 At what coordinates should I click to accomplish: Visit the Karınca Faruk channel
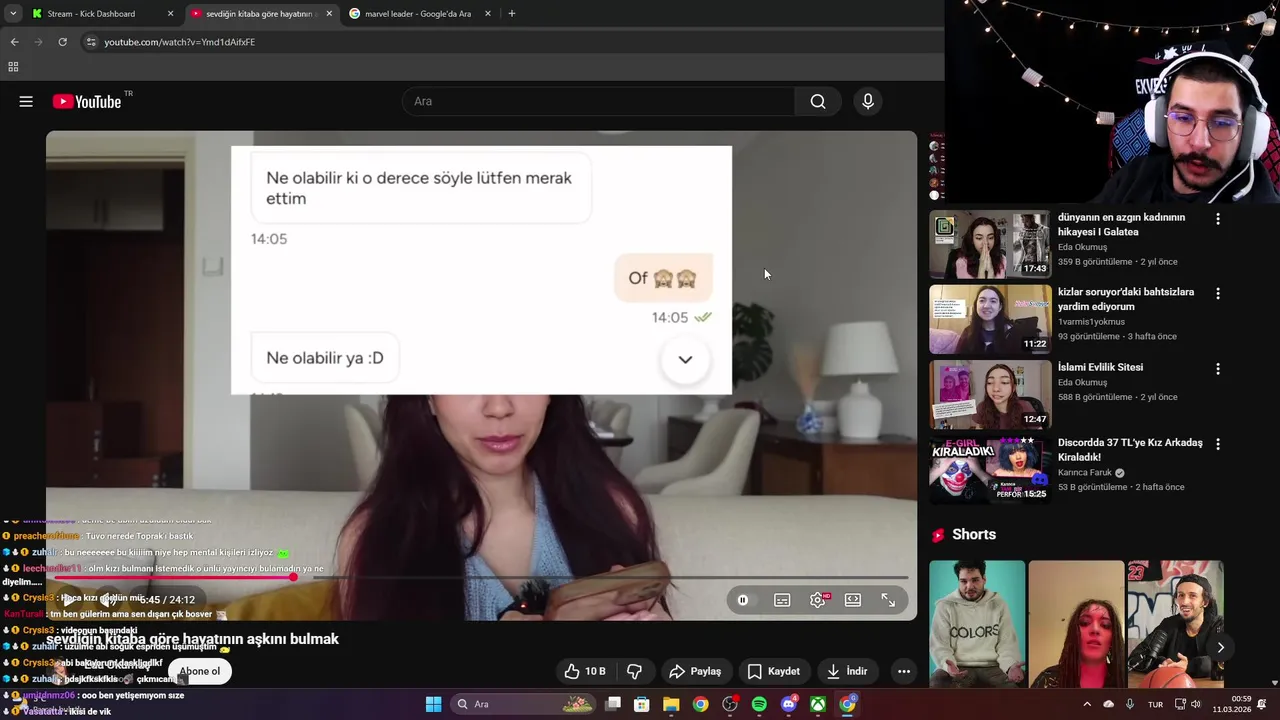(x=1084, y=473)
